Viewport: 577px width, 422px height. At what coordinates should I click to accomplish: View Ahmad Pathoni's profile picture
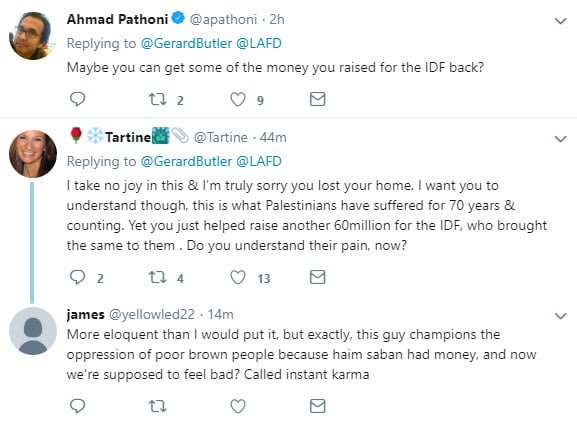(32, 36)
